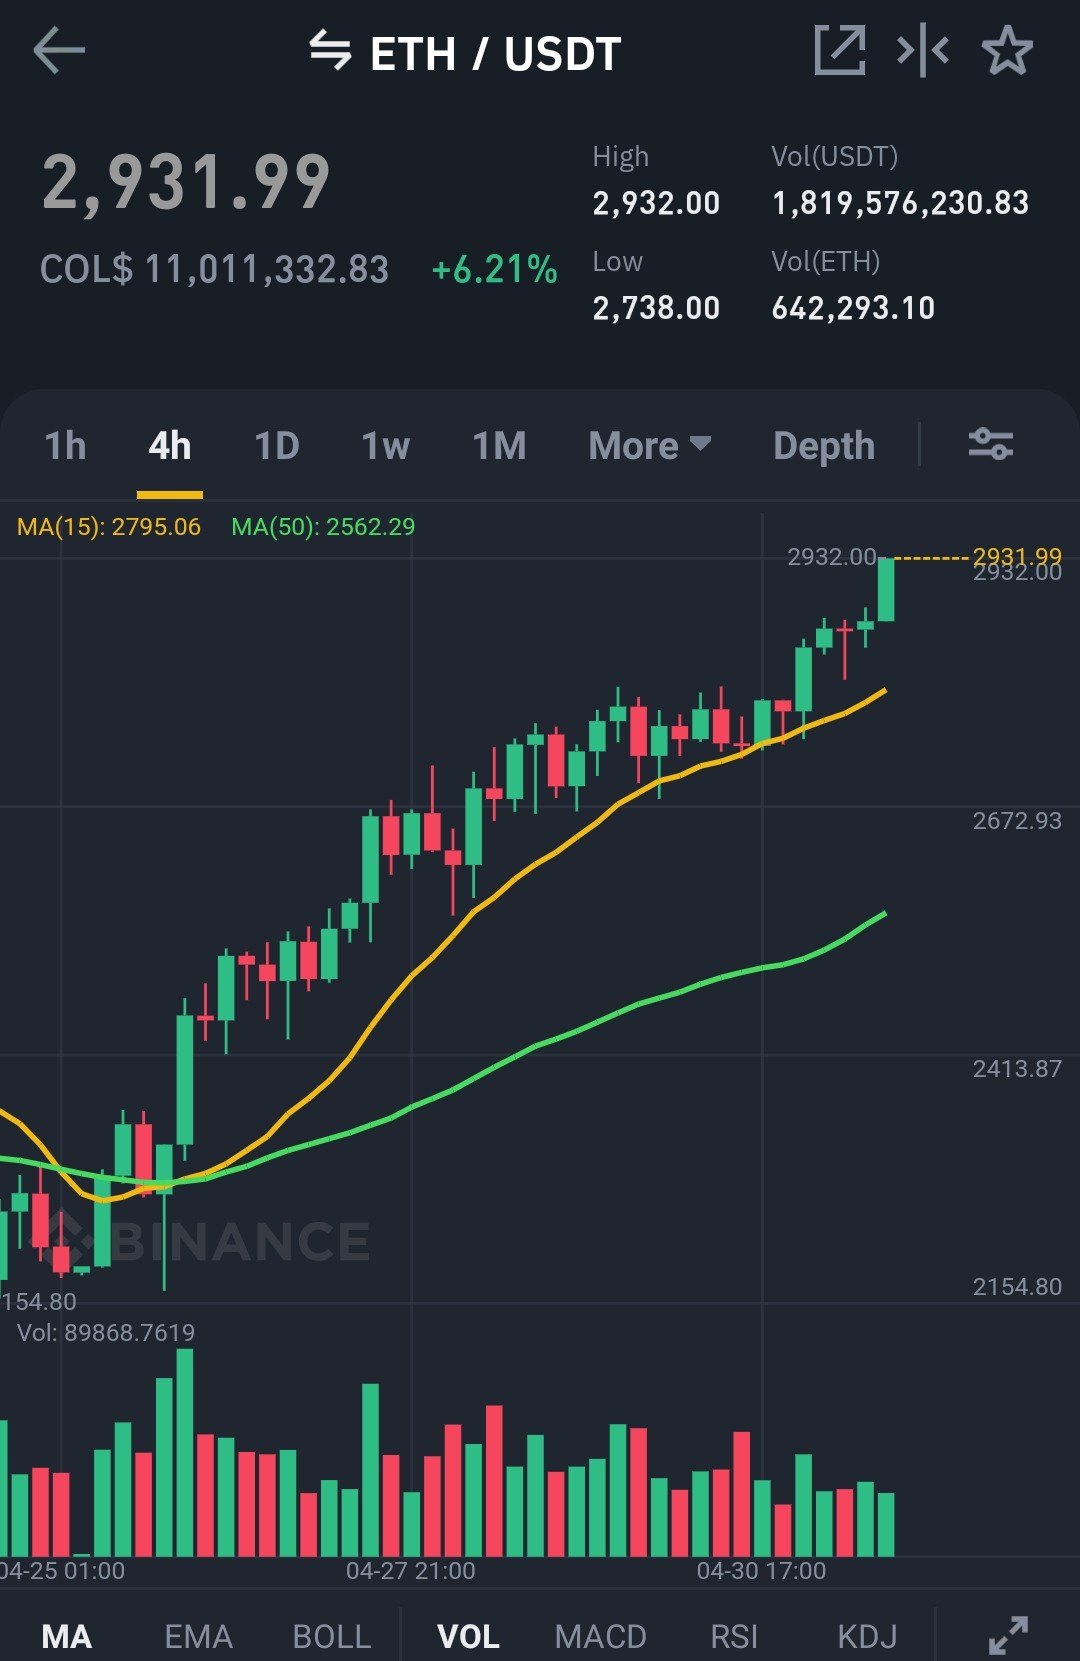Open the share chart icon
Image resolution: width=1080 pixels, height=1661 pixels.
coord(840,50)
